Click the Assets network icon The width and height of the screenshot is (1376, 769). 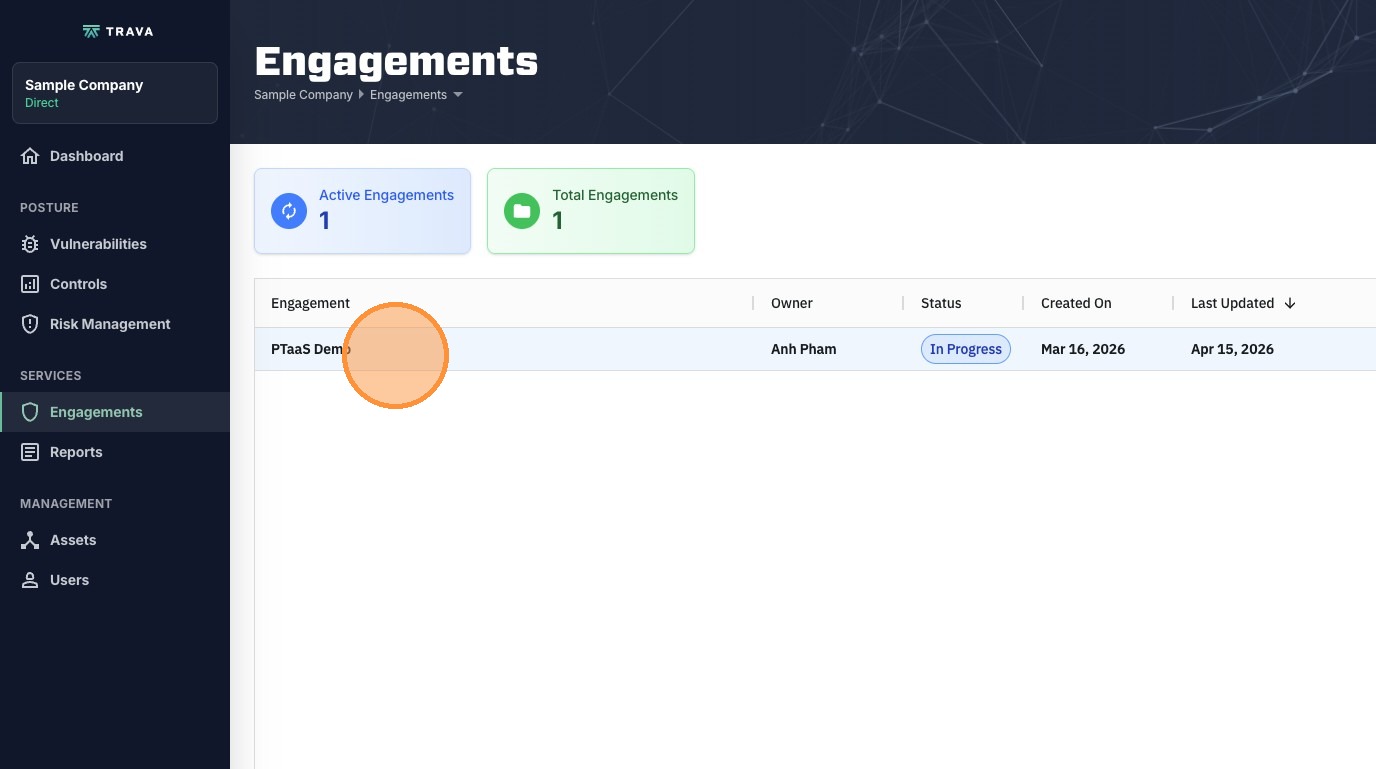click(30, 540)
